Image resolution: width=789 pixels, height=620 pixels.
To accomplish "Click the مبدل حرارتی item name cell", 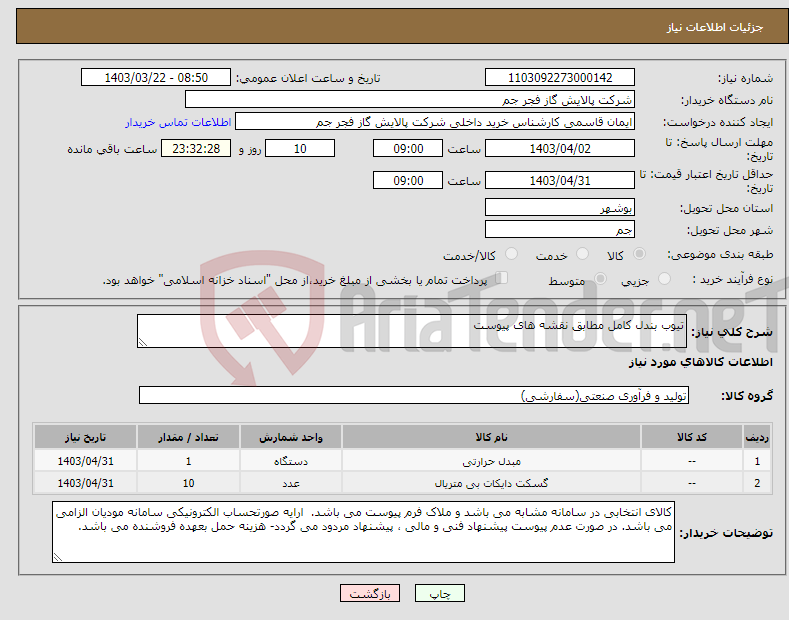I will 491,461.
